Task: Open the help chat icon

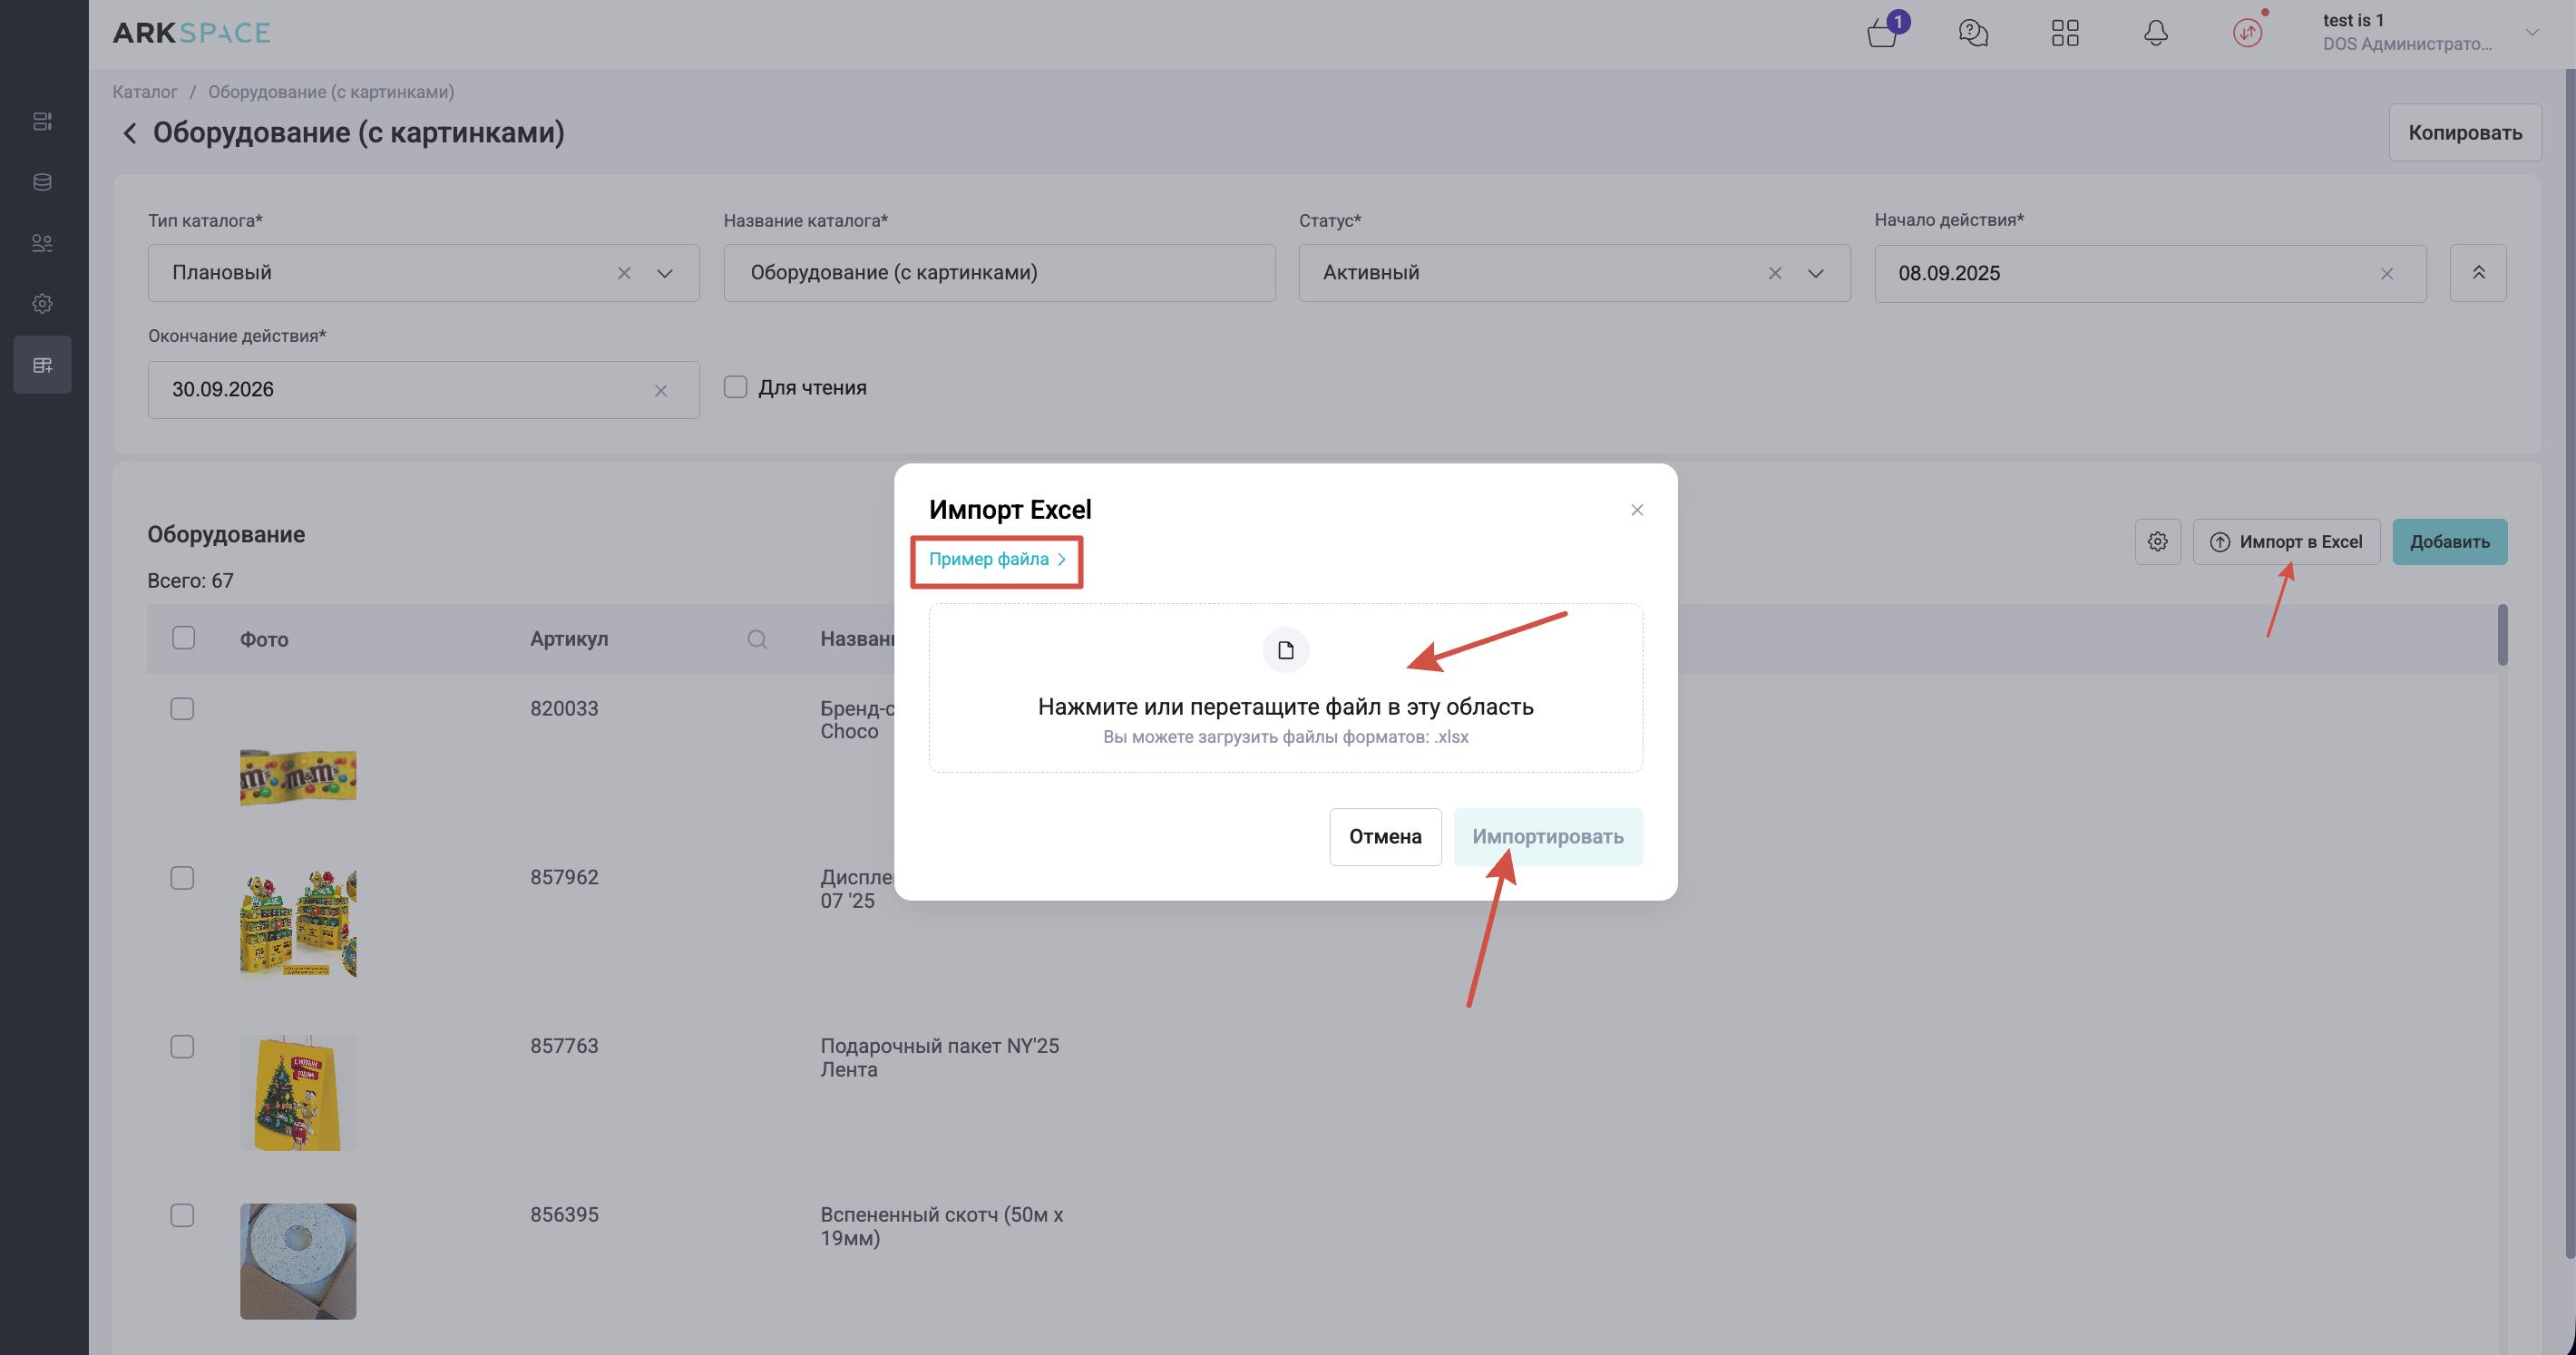Action: [x=1972, y=33]
